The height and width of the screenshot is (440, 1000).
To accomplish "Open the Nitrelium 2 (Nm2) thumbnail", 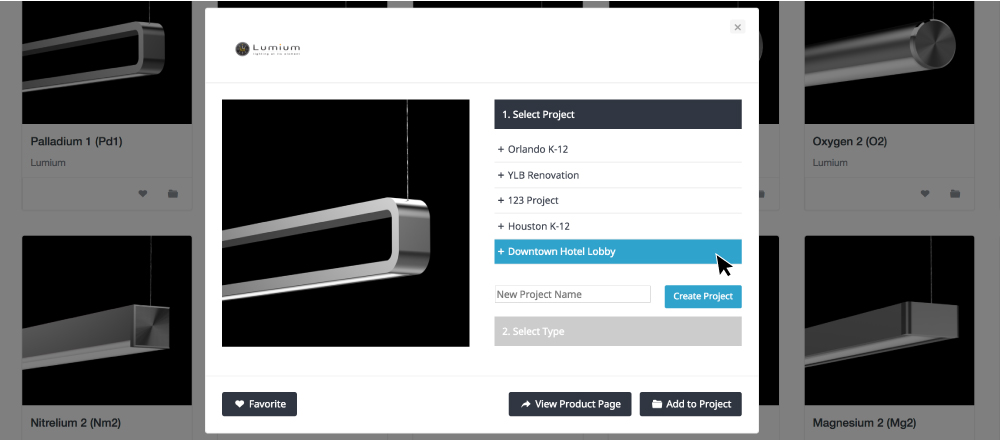I will [x=107, y=320].
